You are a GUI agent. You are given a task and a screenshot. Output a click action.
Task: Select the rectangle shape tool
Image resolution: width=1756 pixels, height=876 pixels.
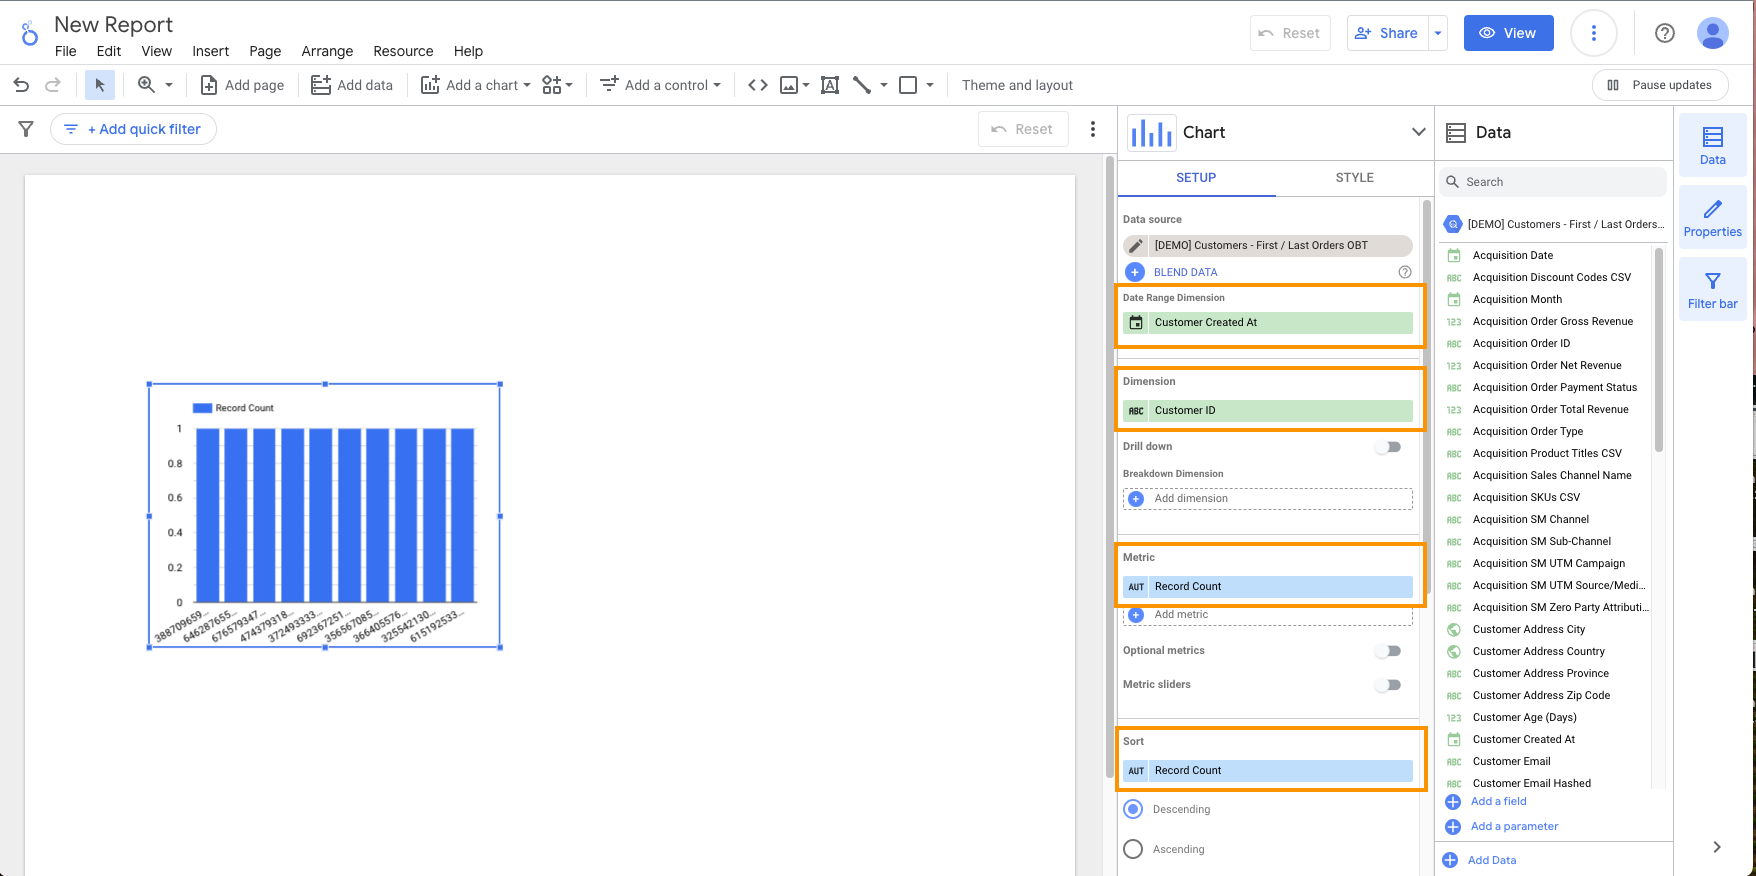pyautogui.click(x=908, y=85)
